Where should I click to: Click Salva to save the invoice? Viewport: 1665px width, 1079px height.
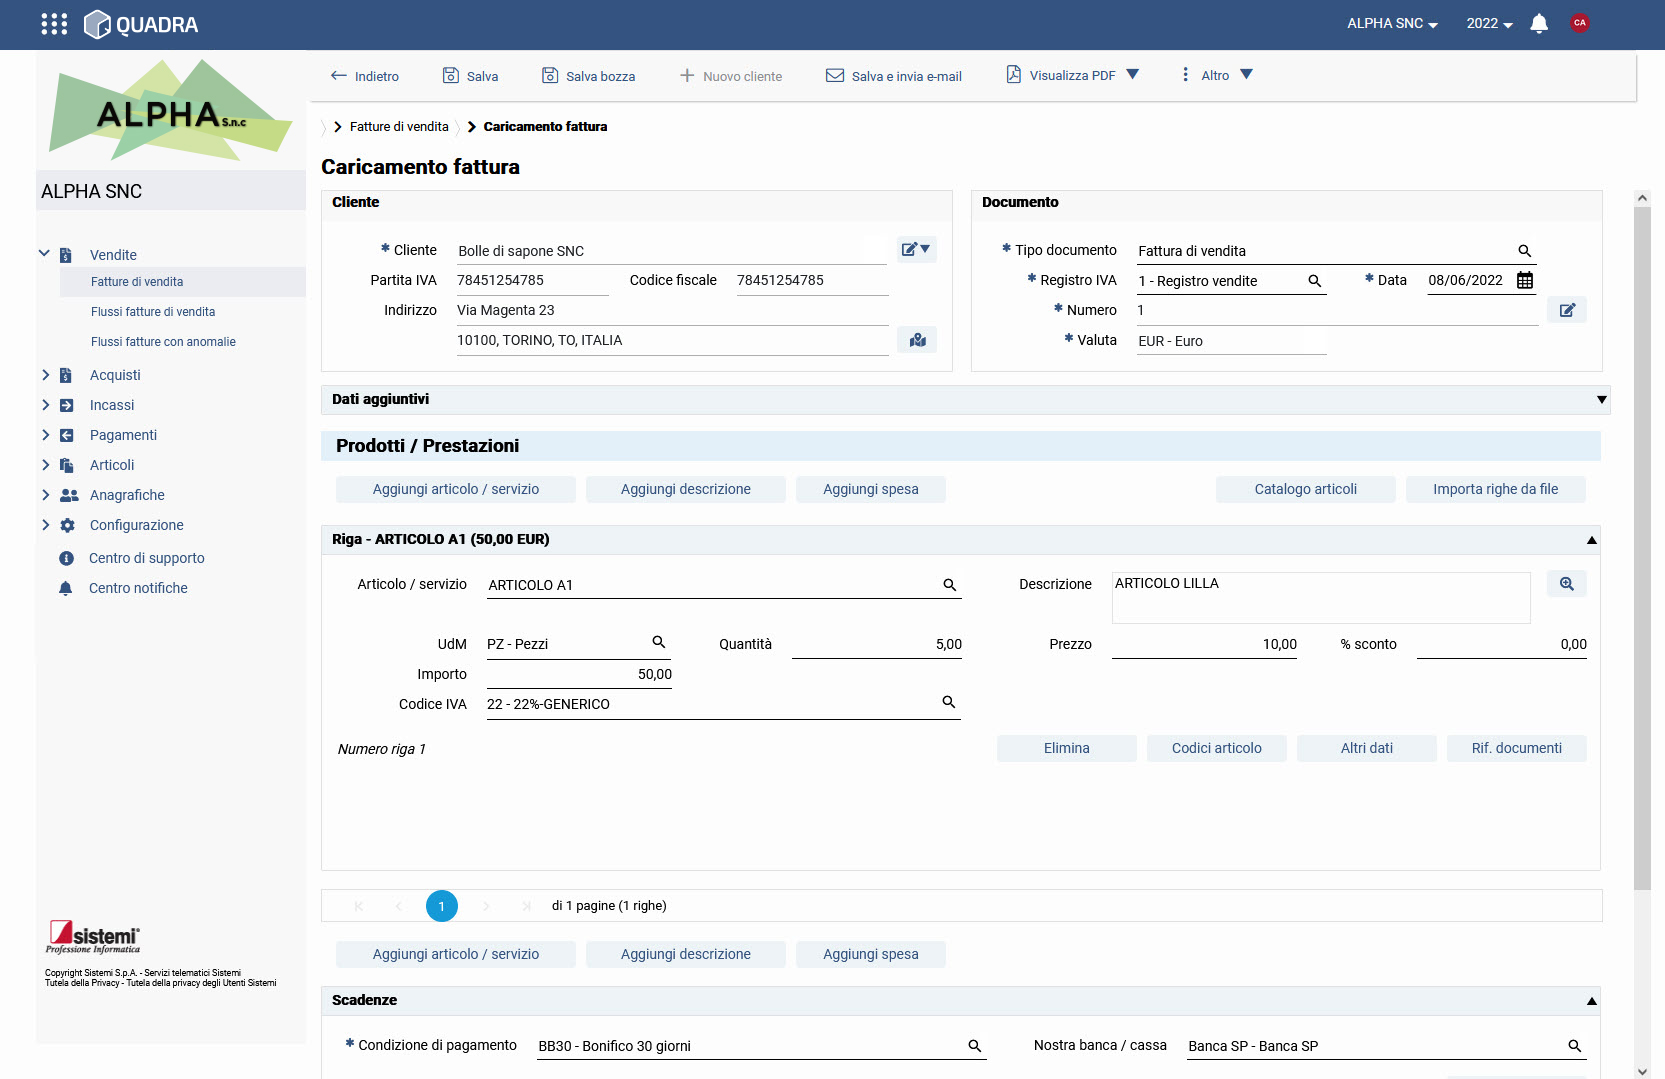point(471,76)
